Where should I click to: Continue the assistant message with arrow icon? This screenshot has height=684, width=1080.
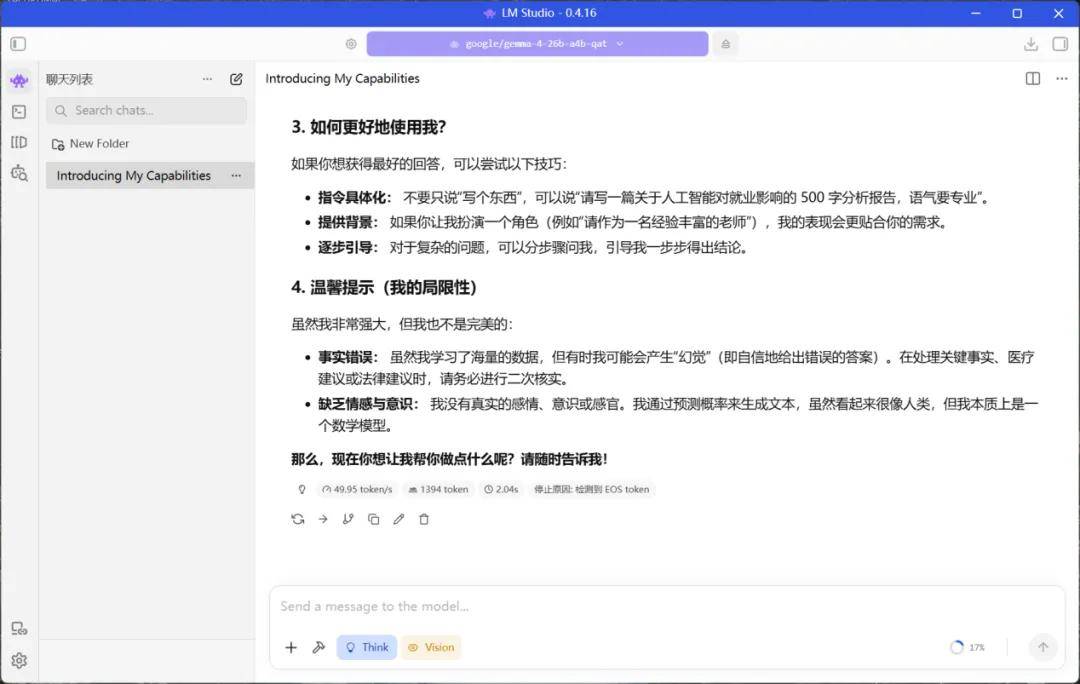coord(323,519)
